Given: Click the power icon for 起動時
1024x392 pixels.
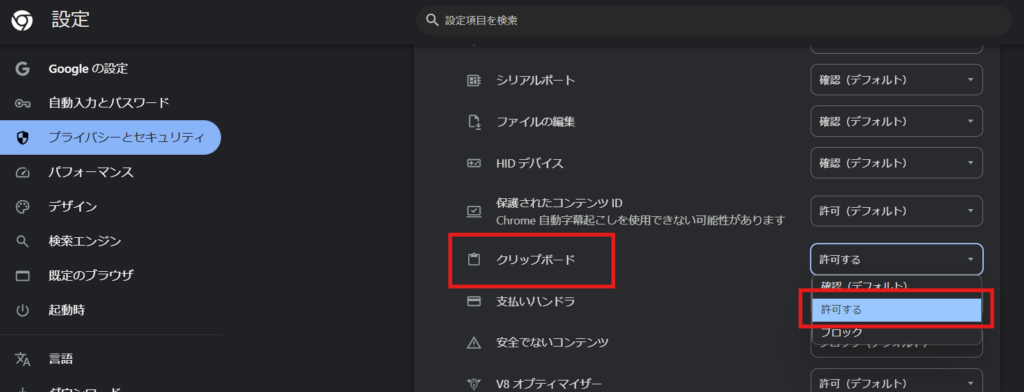Looking at the screenshot, I should 23,310.
